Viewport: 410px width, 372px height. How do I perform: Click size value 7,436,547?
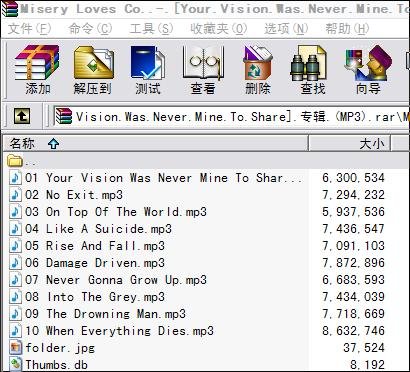click(353, 229)
